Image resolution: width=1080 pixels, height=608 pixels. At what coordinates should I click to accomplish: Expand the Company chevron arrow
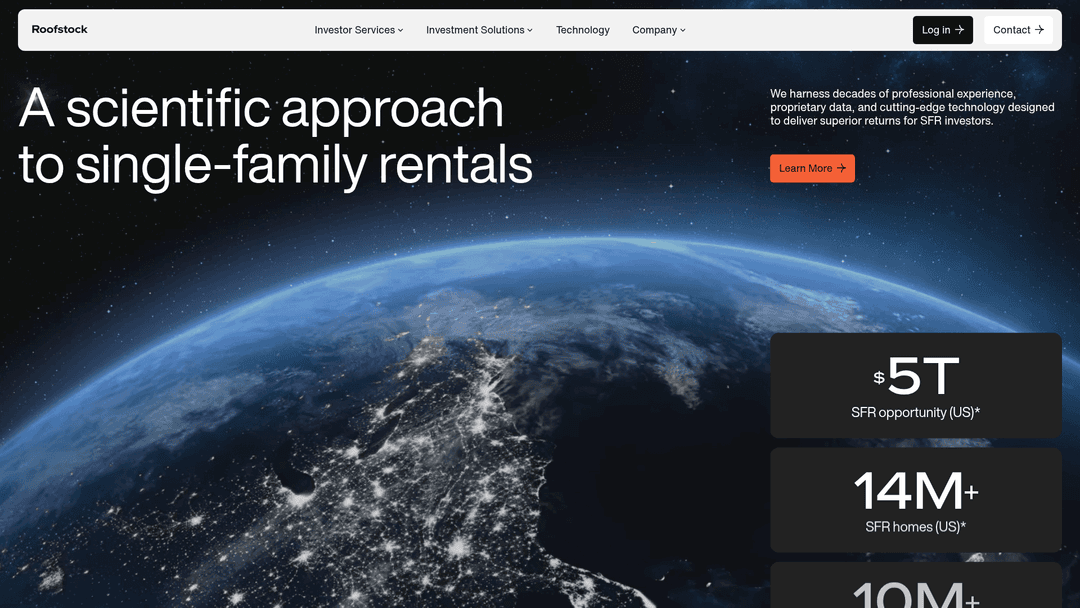[683, 30]
